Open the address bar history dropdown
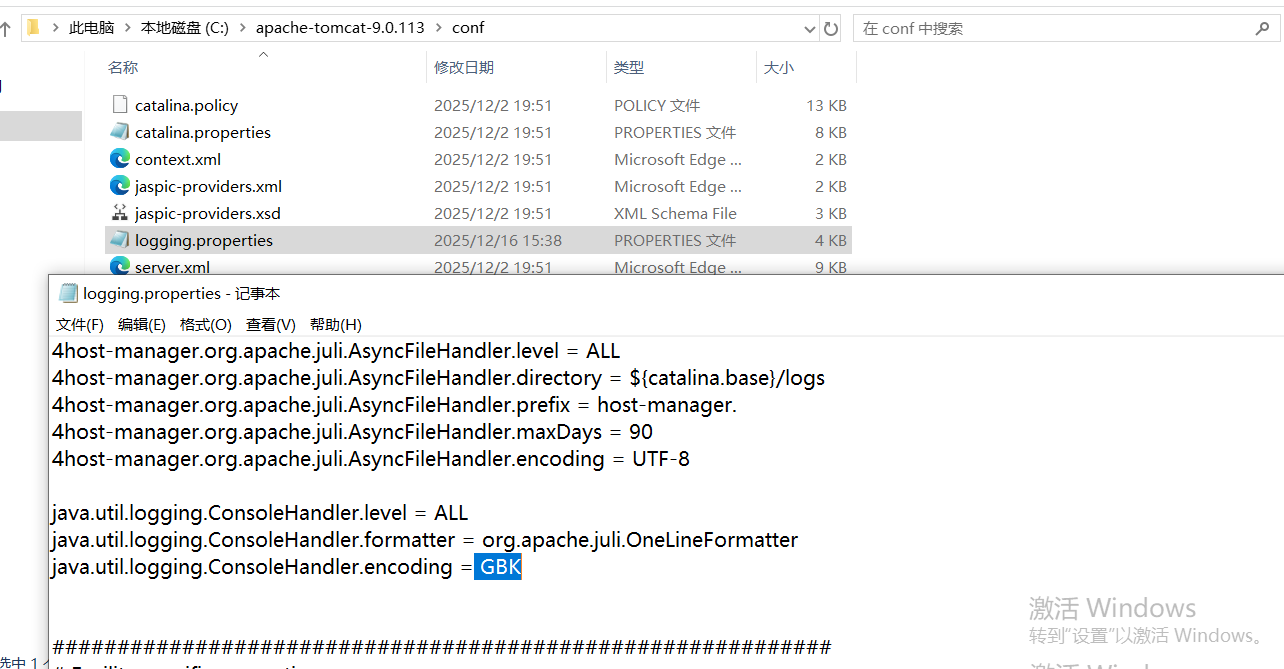This screenshot has width=1284, height=669. (809, 29)
